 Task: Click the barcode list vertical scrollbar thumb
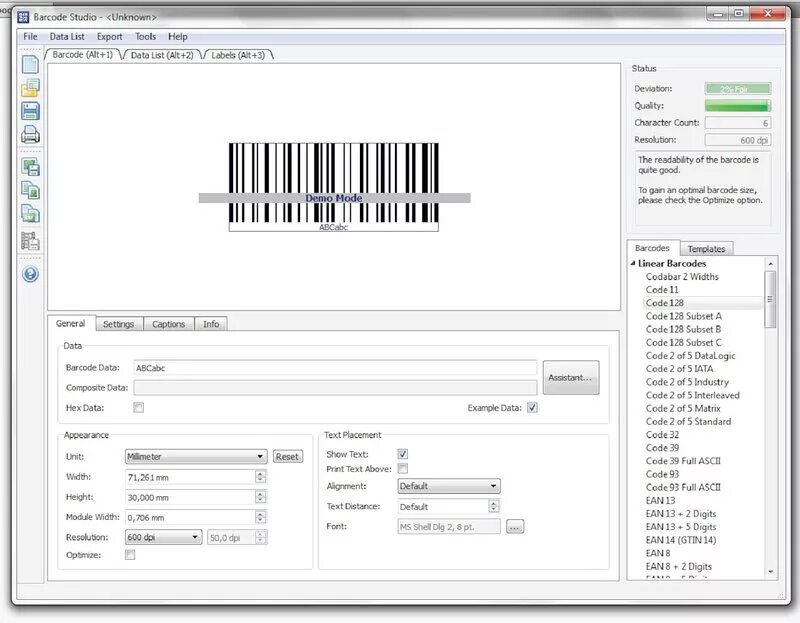coord(770,299)
